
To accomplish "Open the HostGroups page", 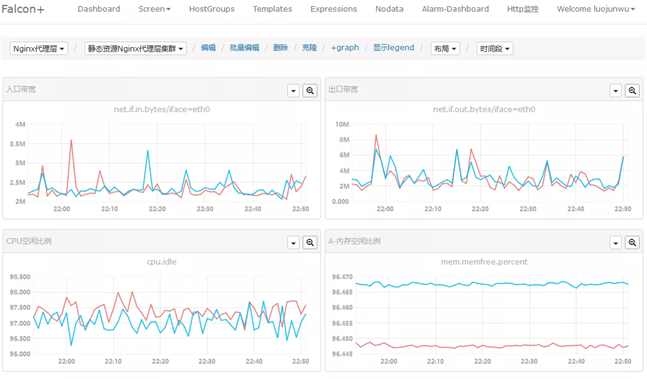I will coord(212,9).
